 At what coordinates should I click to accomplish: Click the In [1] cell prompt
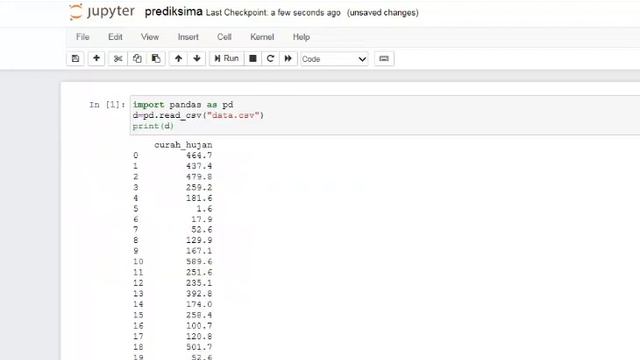pyautogui.click(x=107, y=105)
